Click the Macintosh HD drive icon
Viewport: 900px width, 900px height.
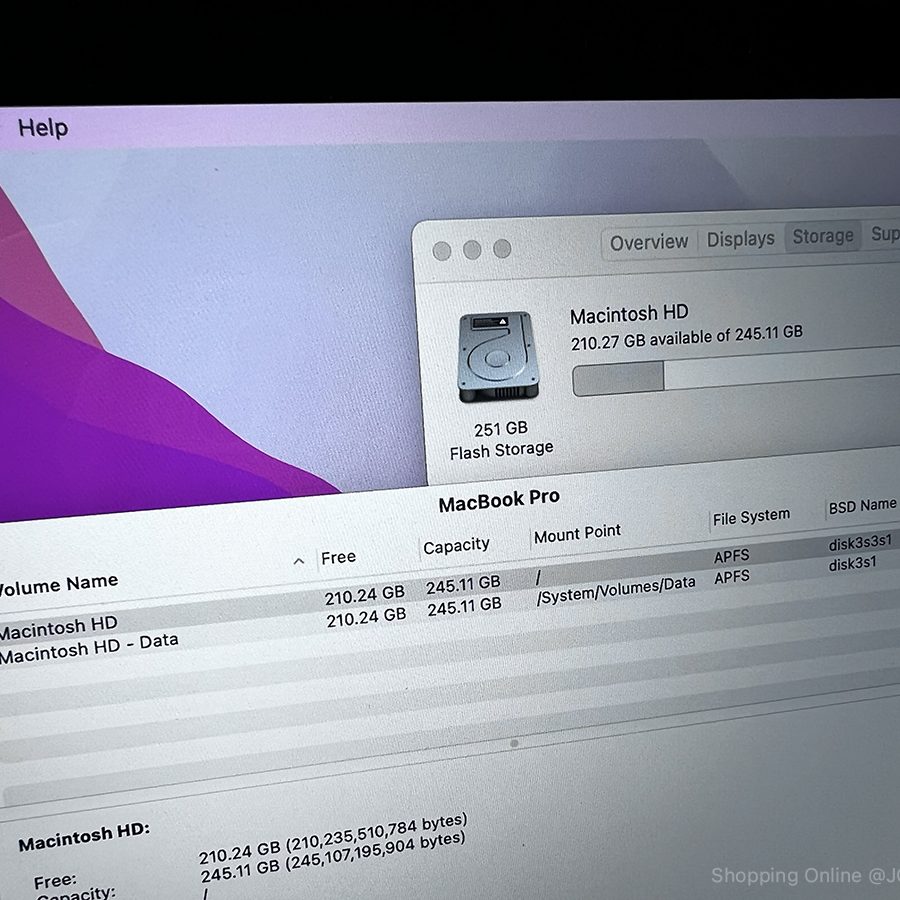[x=498, y=357]
